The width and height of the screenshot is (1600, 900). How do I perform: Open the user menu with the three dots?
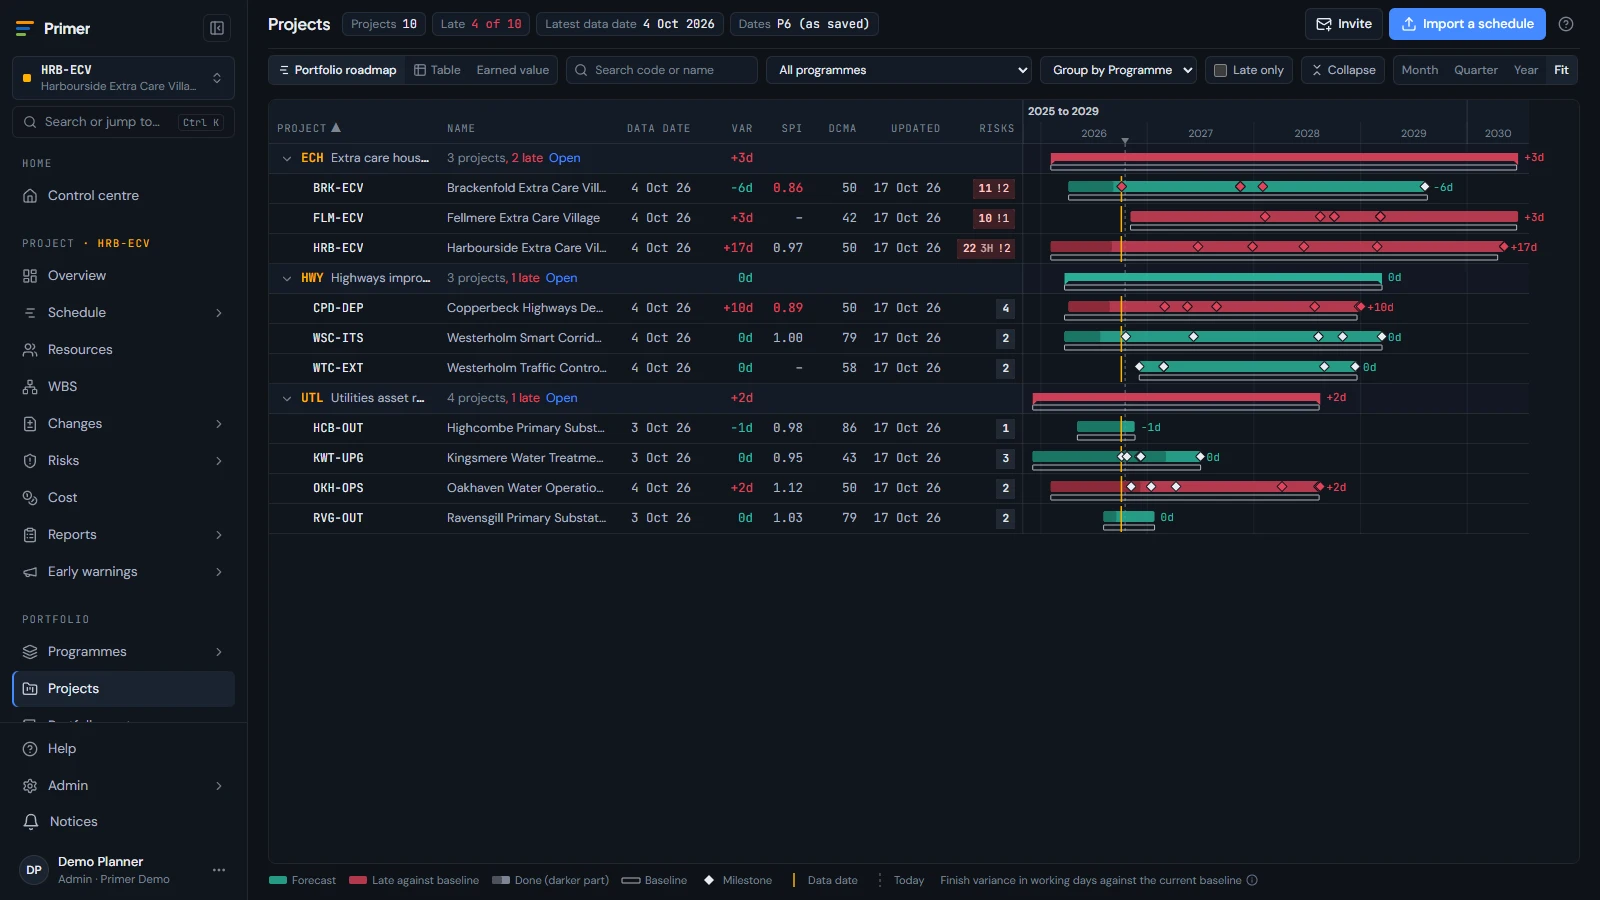tap(219, 870)
